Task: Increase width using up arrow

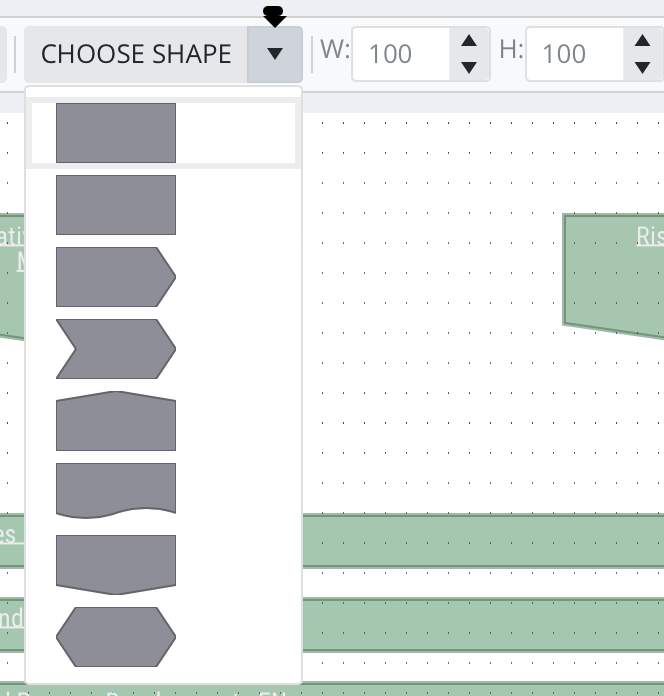Action: tap(468, 41)
